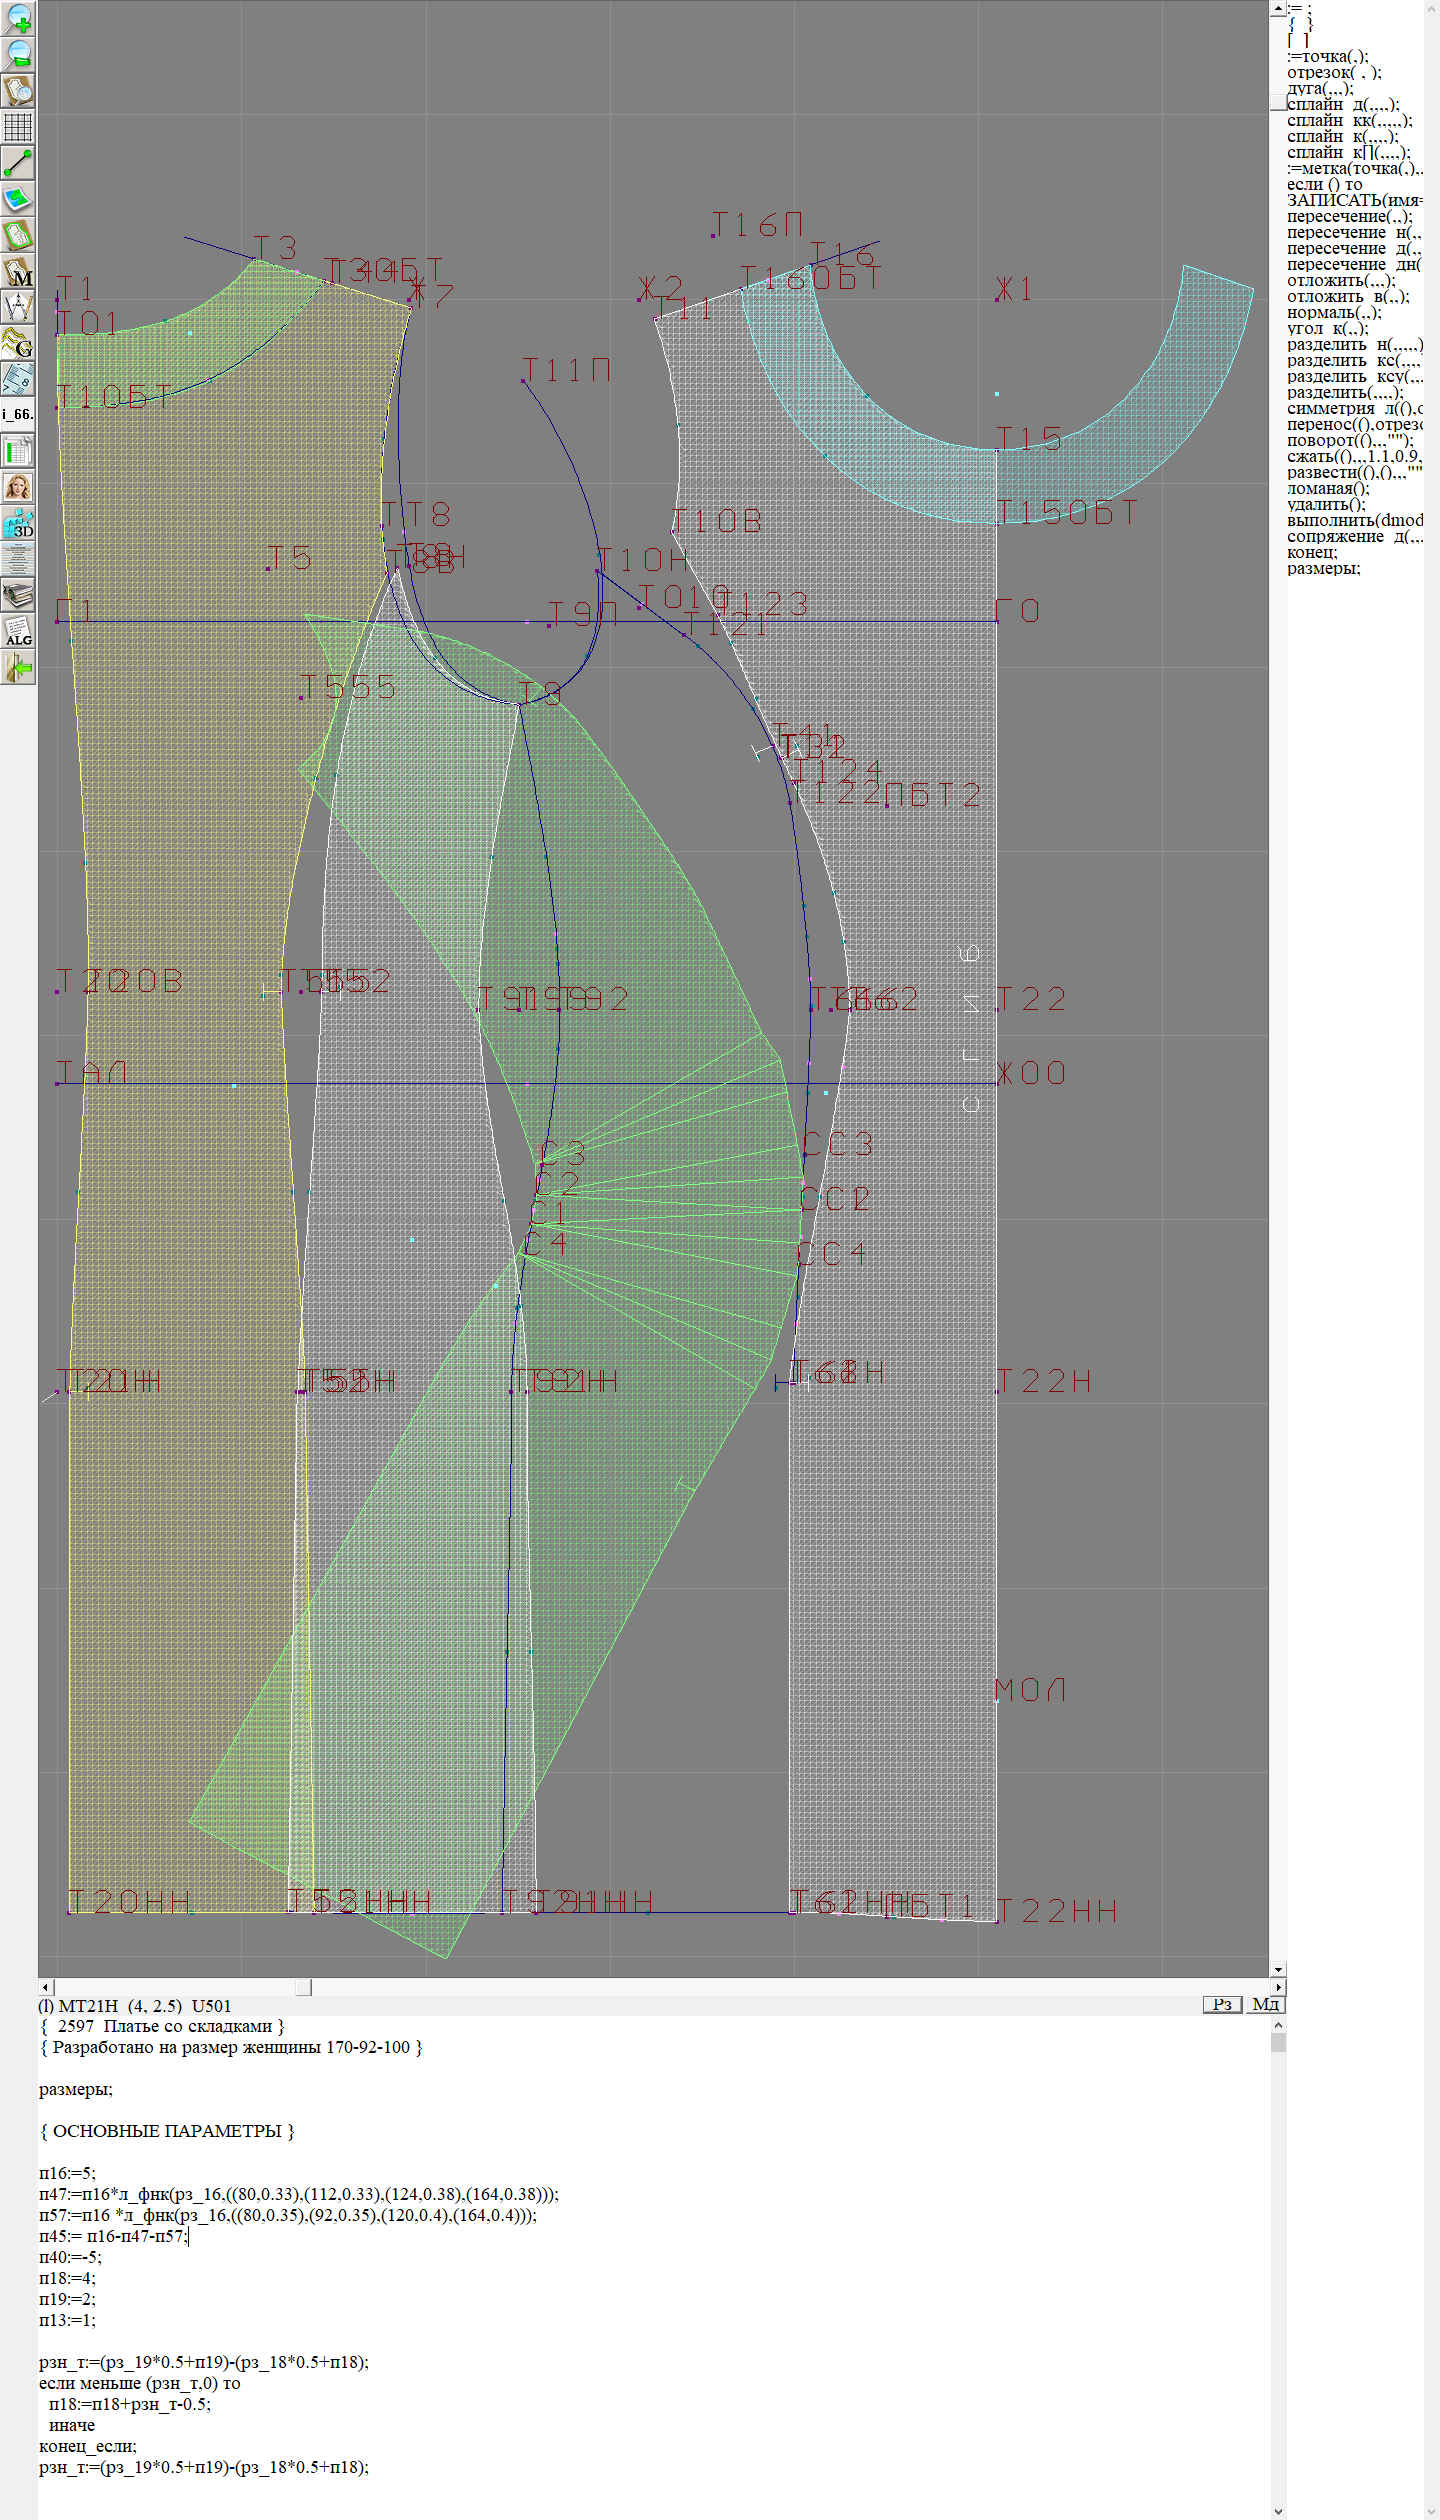
Task: Click the stacked books library icon
Action: [18, 596]
